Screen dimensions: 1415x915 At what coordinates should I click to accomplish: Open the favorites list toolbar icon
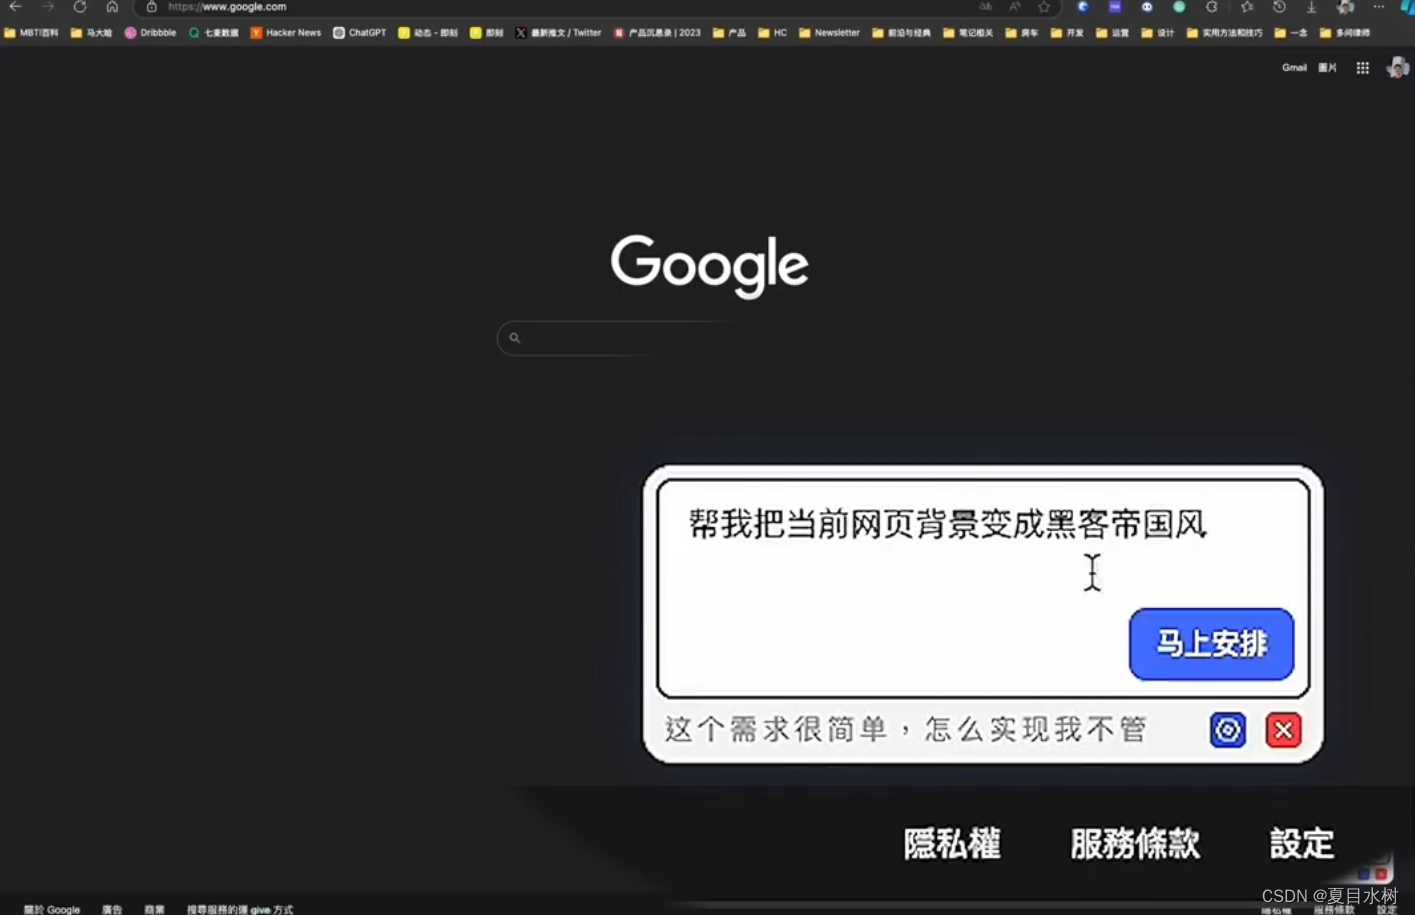1247,7
